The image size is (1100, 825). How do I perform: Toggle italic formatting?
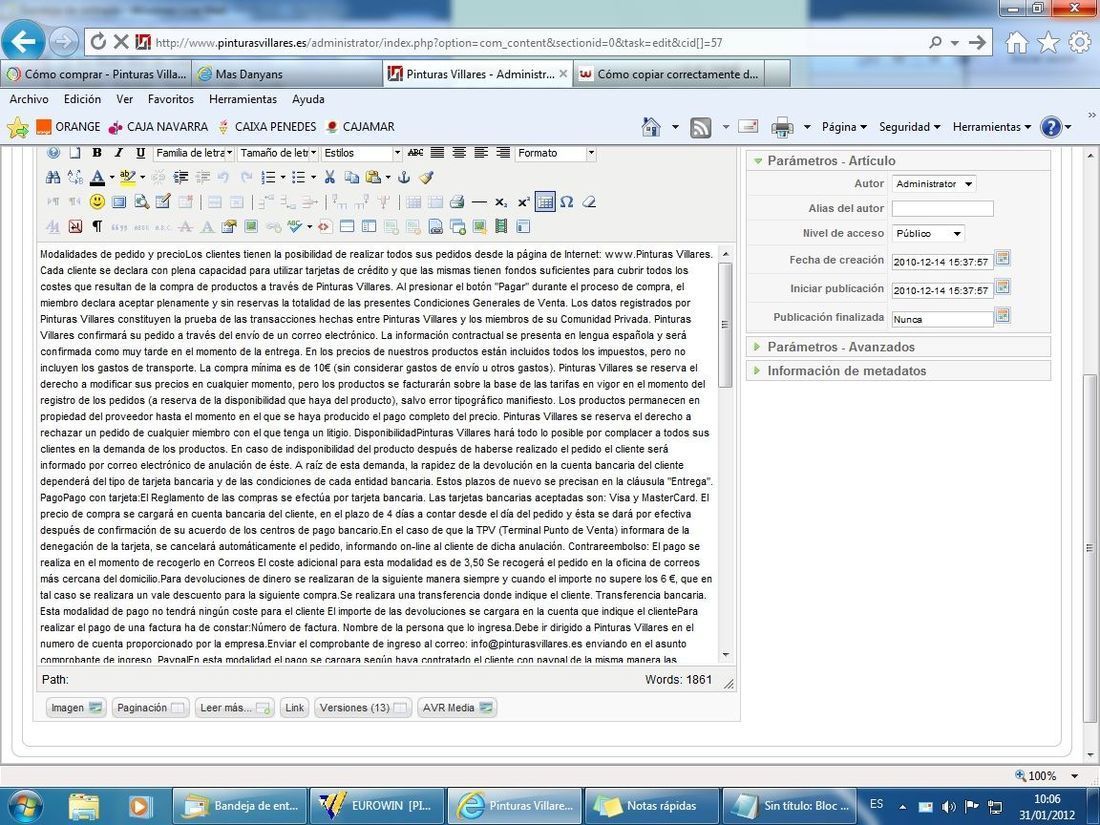pos(119,153)
